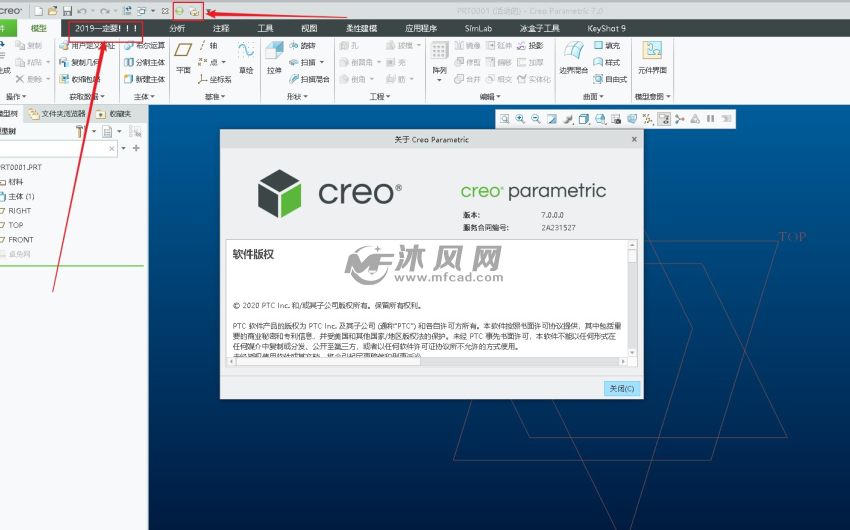850x530 pixels.
Task: Expand the 主体 ribbon group dropdown
Action: point(144,96)
